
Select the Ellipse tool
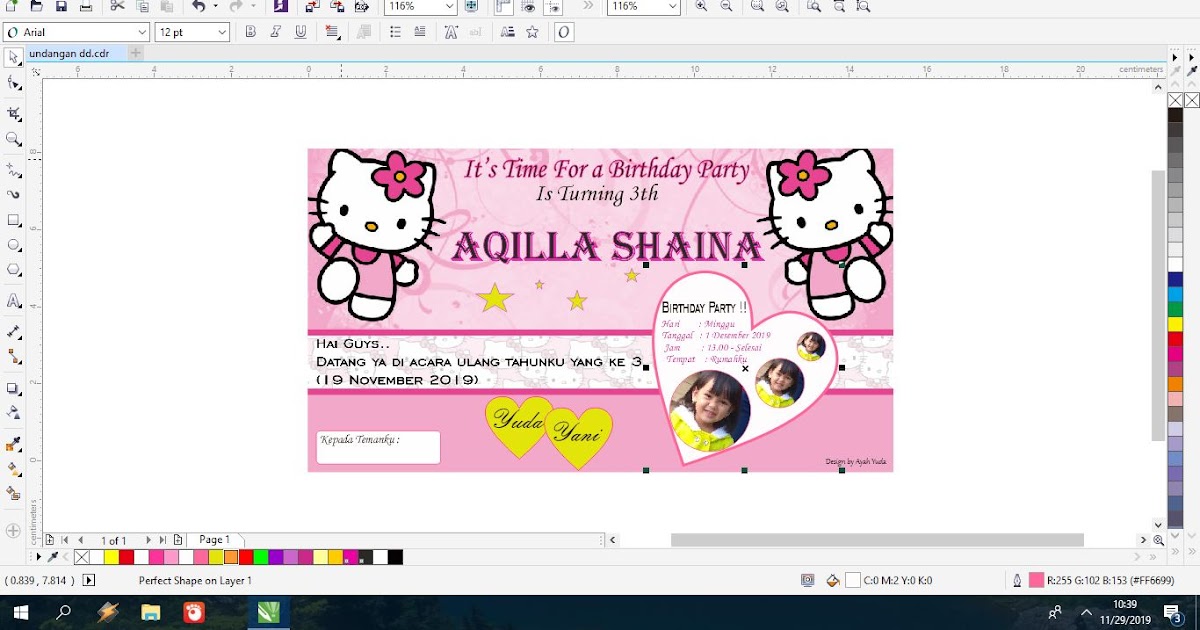click(13, 245)
